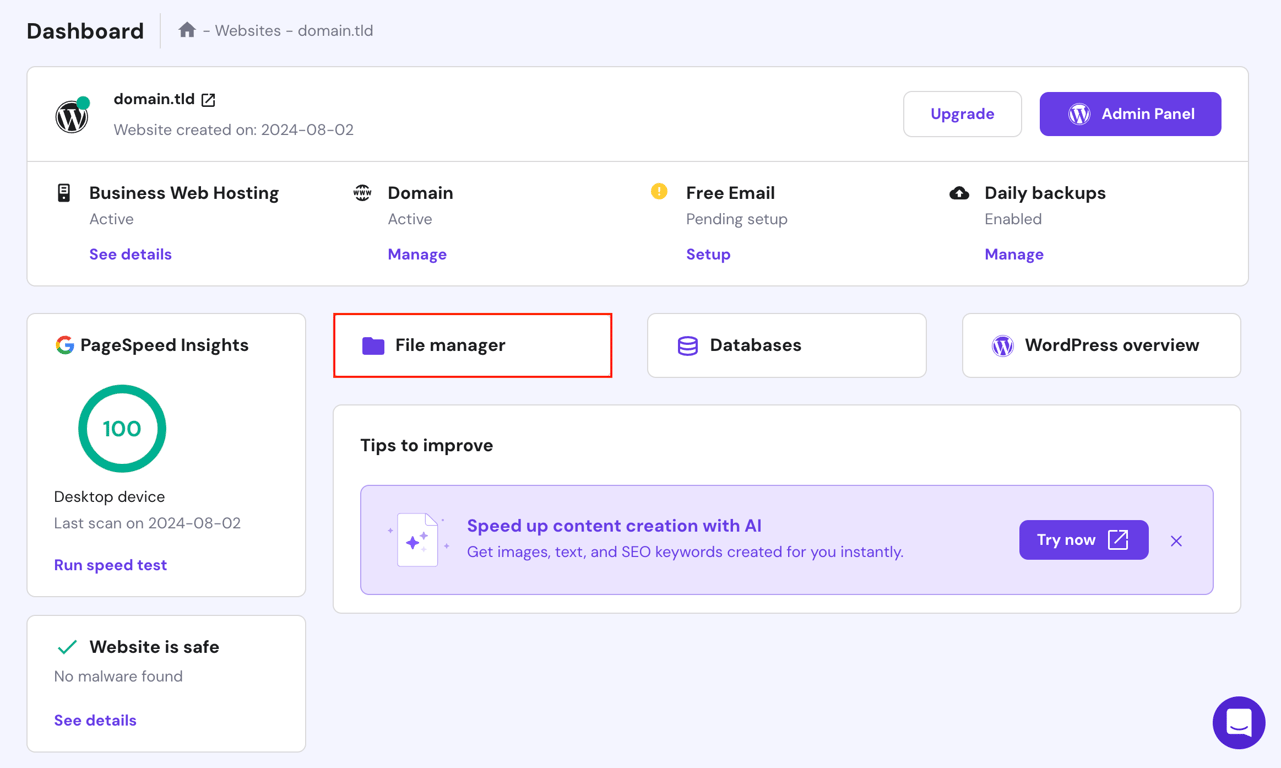Click the Databases stack icon
Viewport: 1281px width, 768px height.
click(687, 344)
